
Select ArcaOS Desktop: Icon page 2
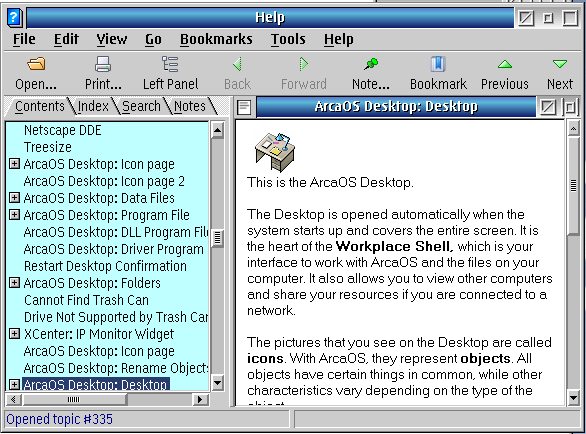104,181
